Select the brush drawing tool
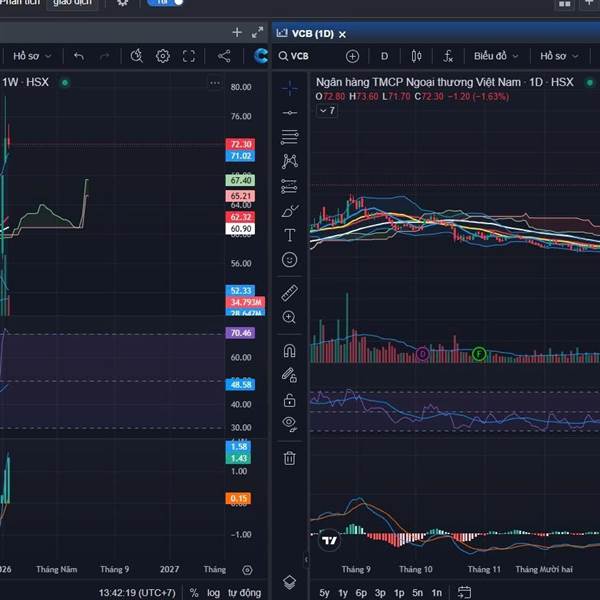Image resolution: width=600 pixels, height=600 pixels. click(290, 210)
